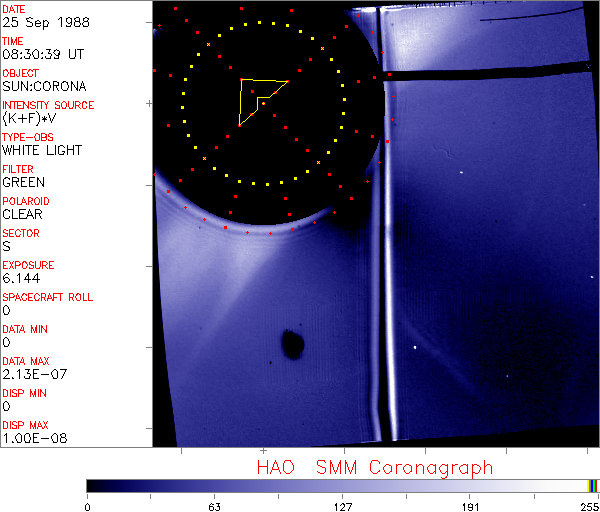The width and height of the screenshot is (600, 512).
Task: Click the color bar near value 127
Action: (x=342, y=485)
